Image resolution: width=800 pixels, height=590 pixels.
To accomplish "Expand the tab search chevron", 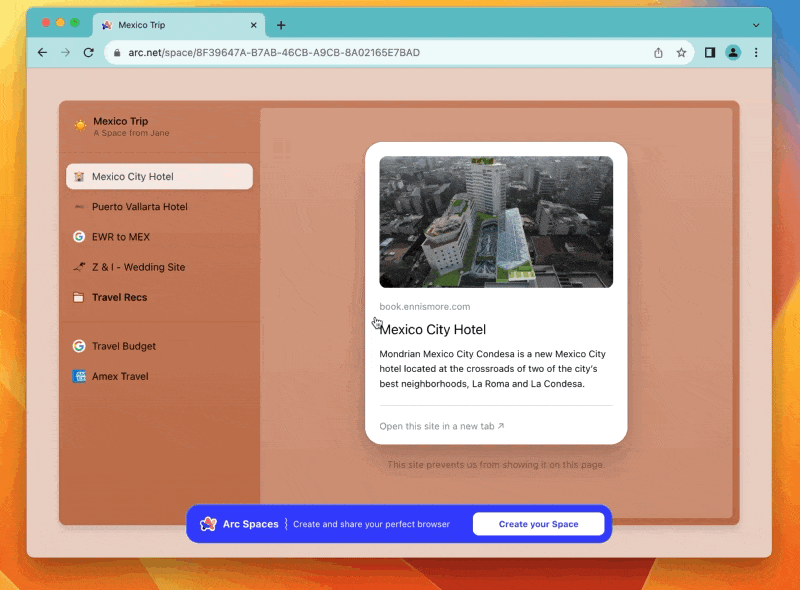I will [x=756, y=25].
